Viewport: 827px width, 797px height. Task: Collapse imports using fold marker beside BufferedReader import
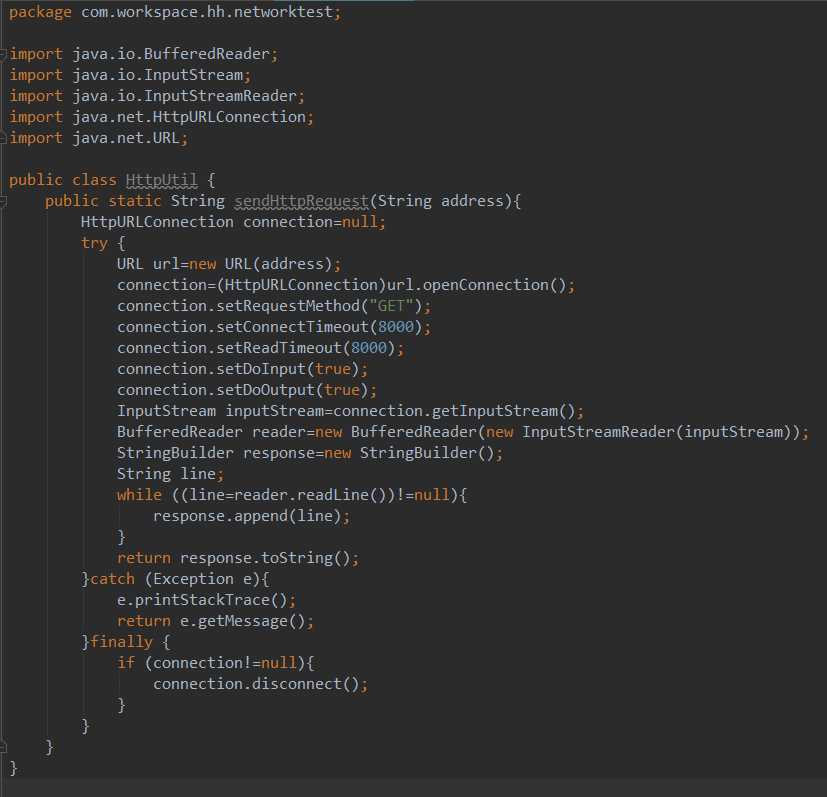(x=3, y=54)
